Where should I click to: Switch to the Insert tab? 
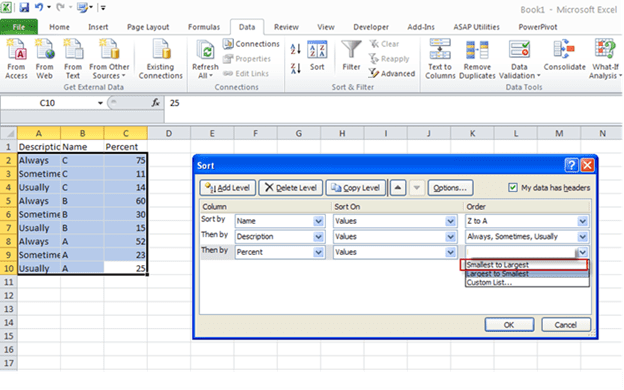click(x=98, y=27)
